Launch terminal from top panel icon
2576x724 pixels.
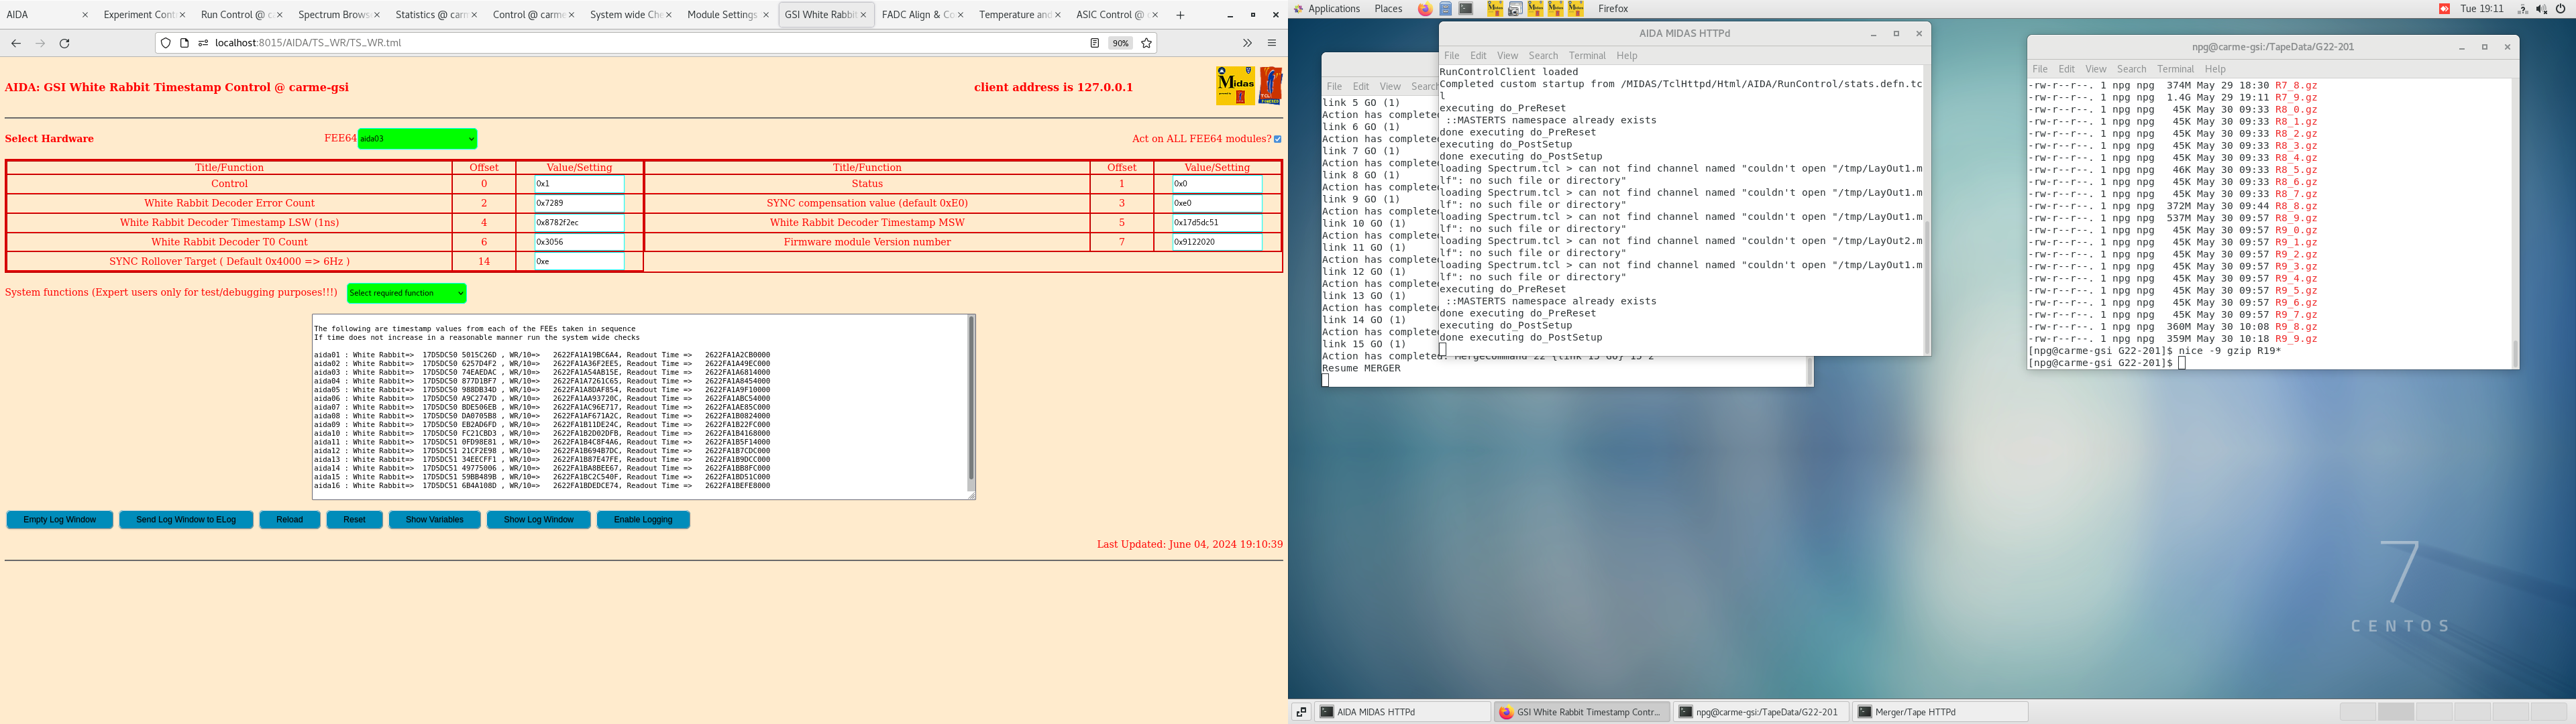click(1466, 9)
